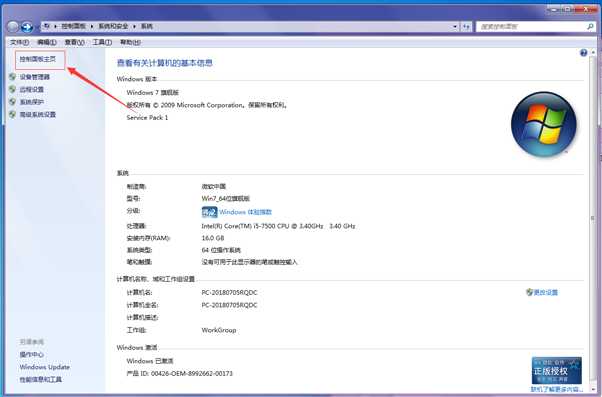This screenshot has width=602, height=397.
Task: Open the address bar history dropdown arrow
Action: coord(455,26)
